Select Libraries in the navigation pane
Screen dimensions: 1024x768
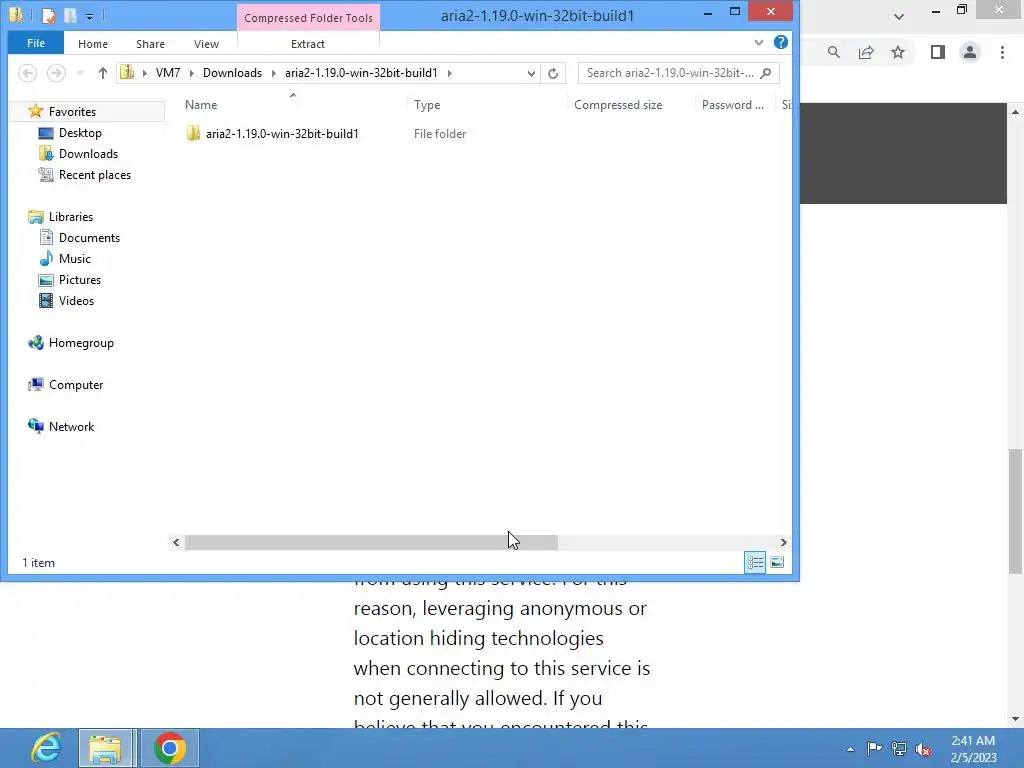click(x=71, y=217)
